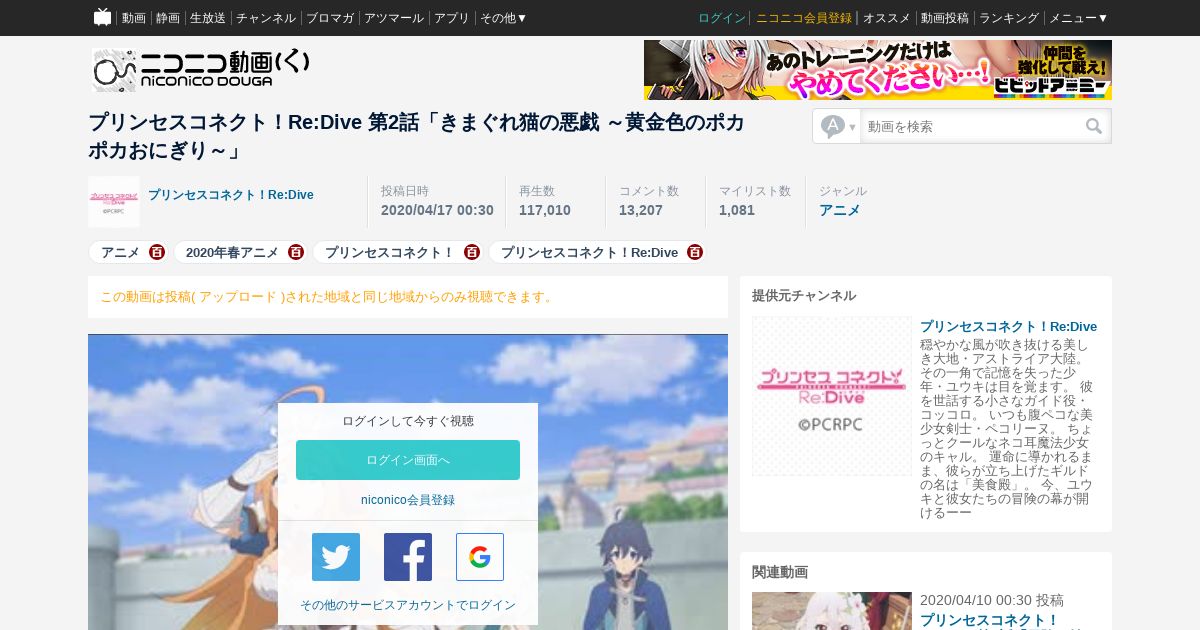Image resolution: width=1200 pixels, height=630 pixels.
Task: Click the mylist count 1,081
Action: click(x=737, y=210)
